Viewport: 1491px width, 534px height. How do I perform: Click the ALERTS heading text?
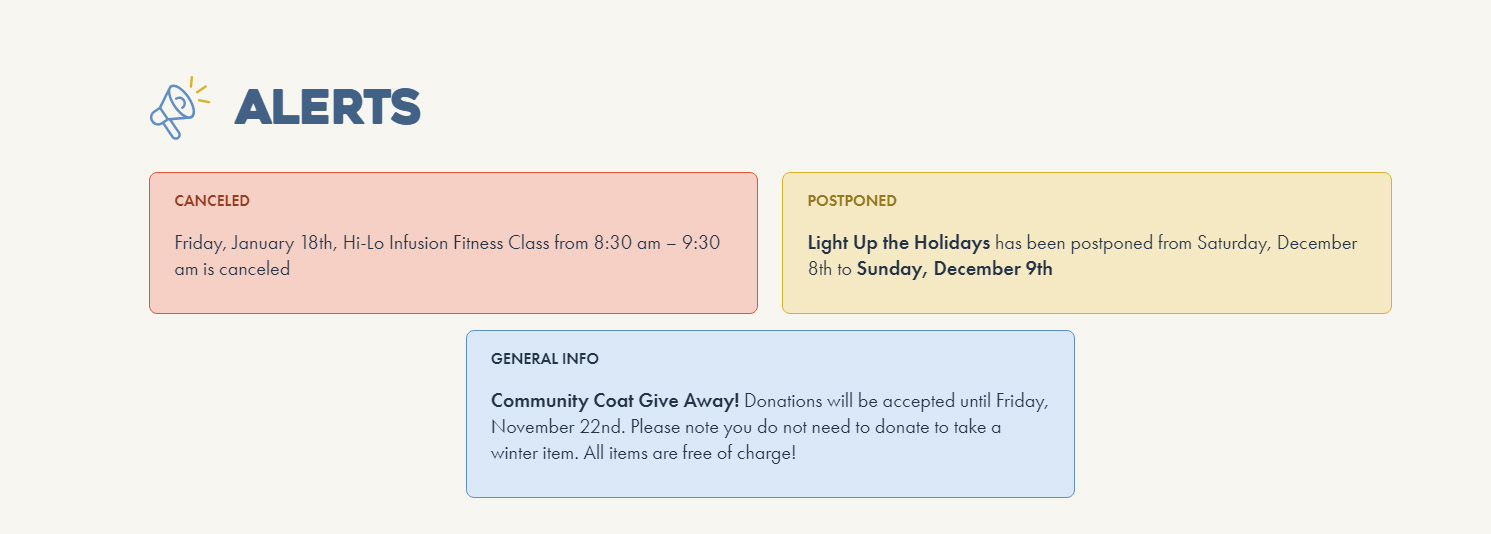(327, 107)
